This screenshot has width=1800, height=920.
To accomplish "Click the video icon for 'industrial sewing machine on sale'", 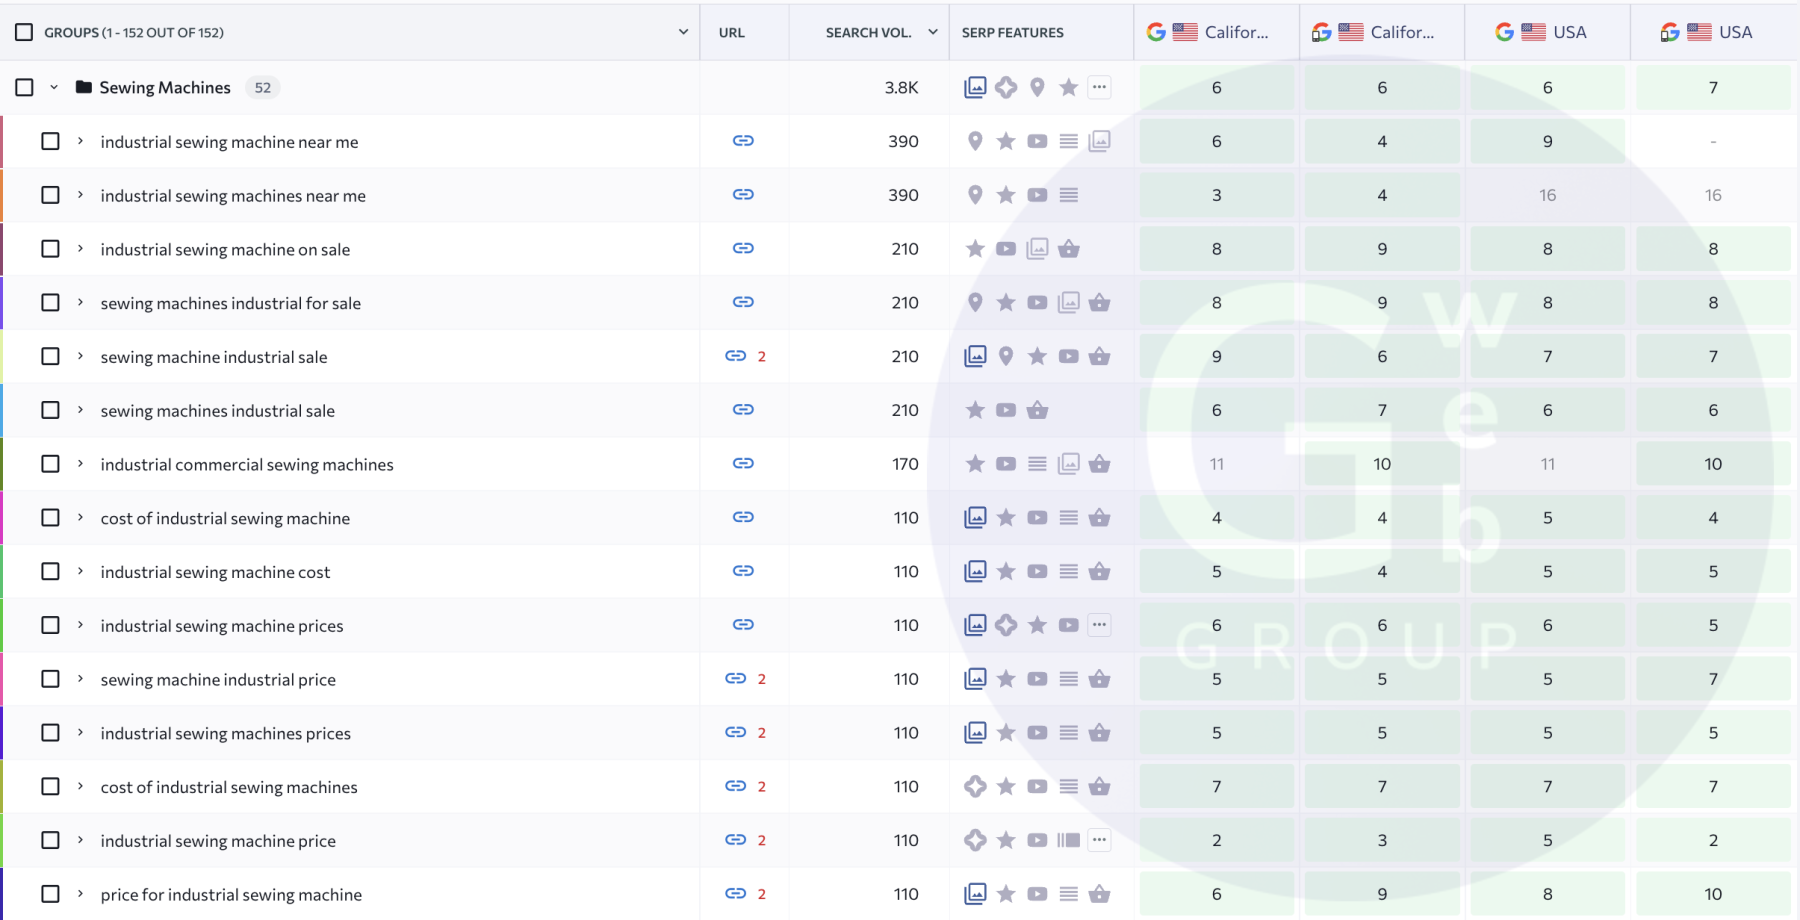I will (1006, 249).
